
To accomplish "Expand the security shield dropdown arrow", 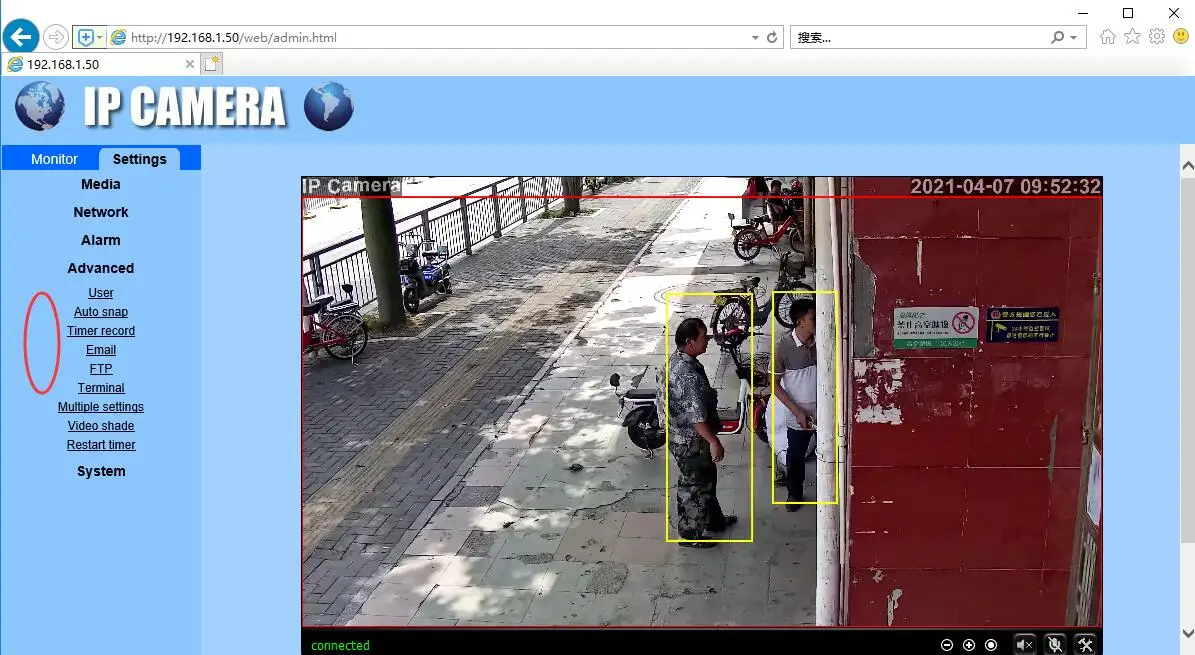I will pyautogui.click(x=100, y=37).
